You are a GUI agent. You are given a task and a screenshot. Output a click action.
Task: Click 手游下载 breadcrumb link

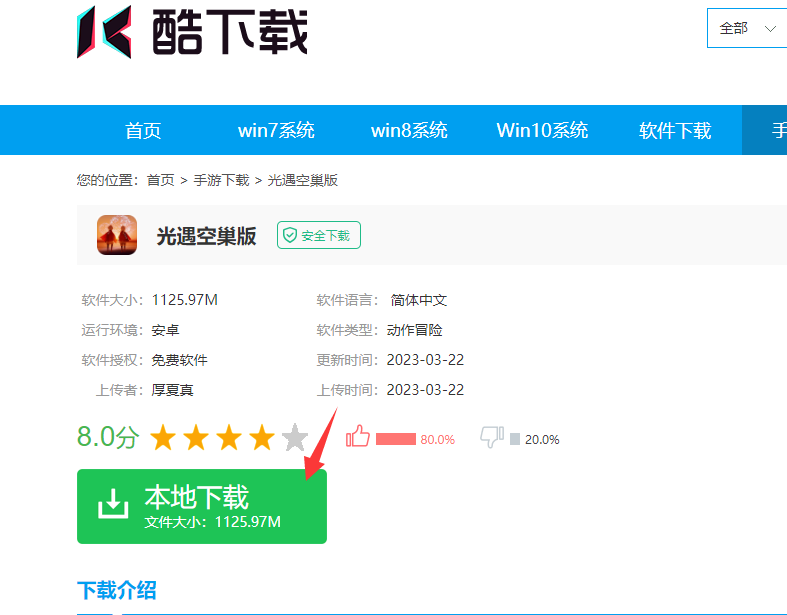pyautogui.click(x=221, y=180)
